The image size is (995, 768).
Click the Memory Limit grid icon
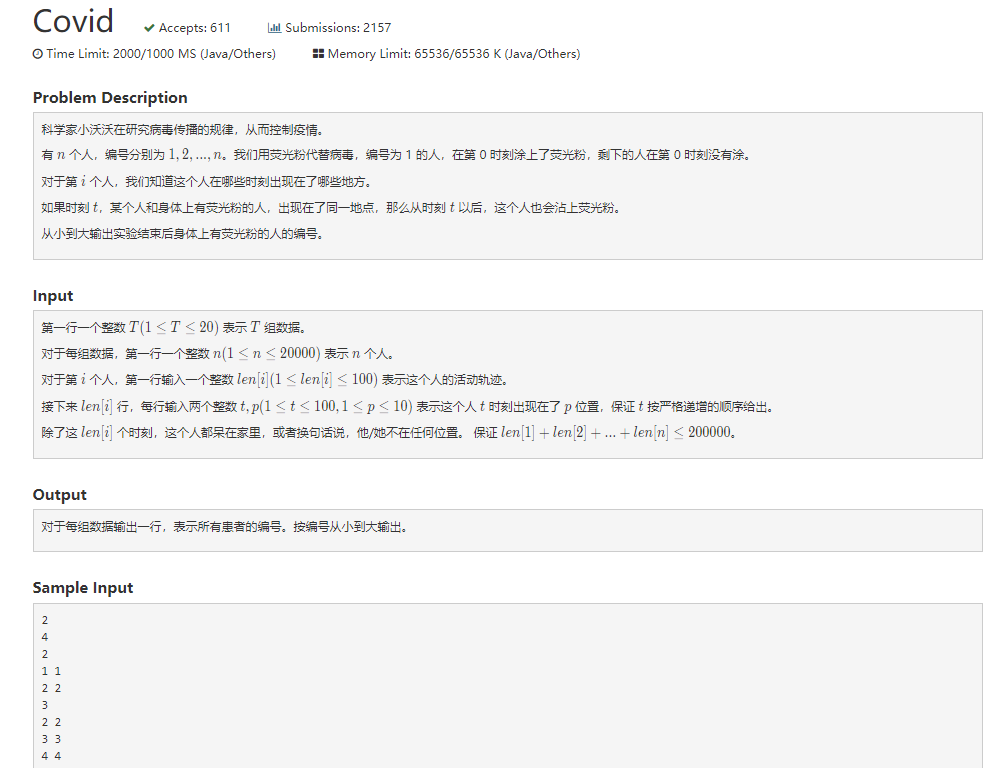(x=319, y=54)
